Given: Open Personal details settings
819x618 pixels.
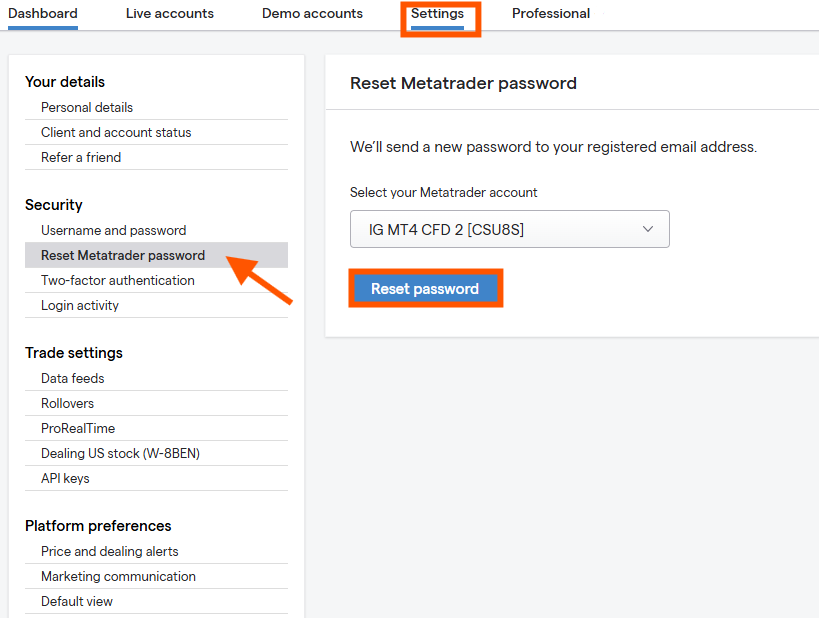Looking at the screenshot, I should pyautogui.click(x=88, y=107).
